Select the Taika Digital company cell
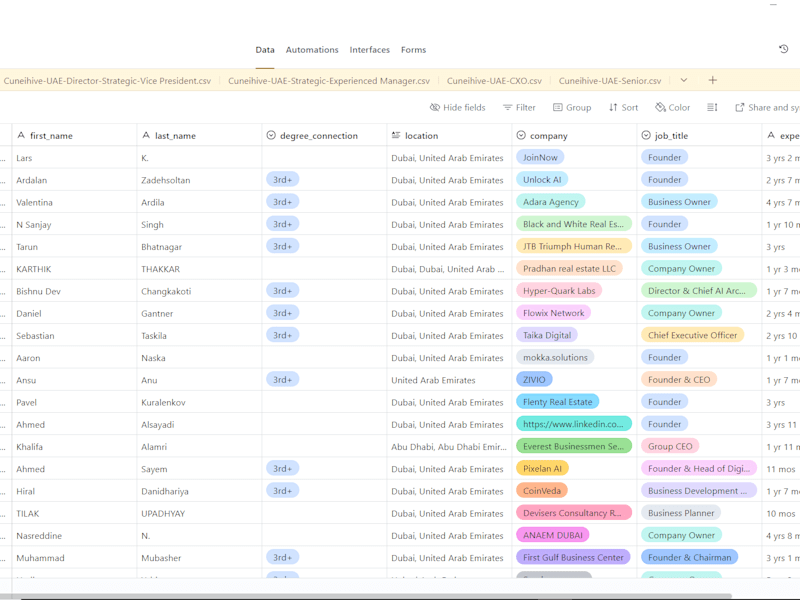Viewport: 800px width, 600px height. (574, 335)
